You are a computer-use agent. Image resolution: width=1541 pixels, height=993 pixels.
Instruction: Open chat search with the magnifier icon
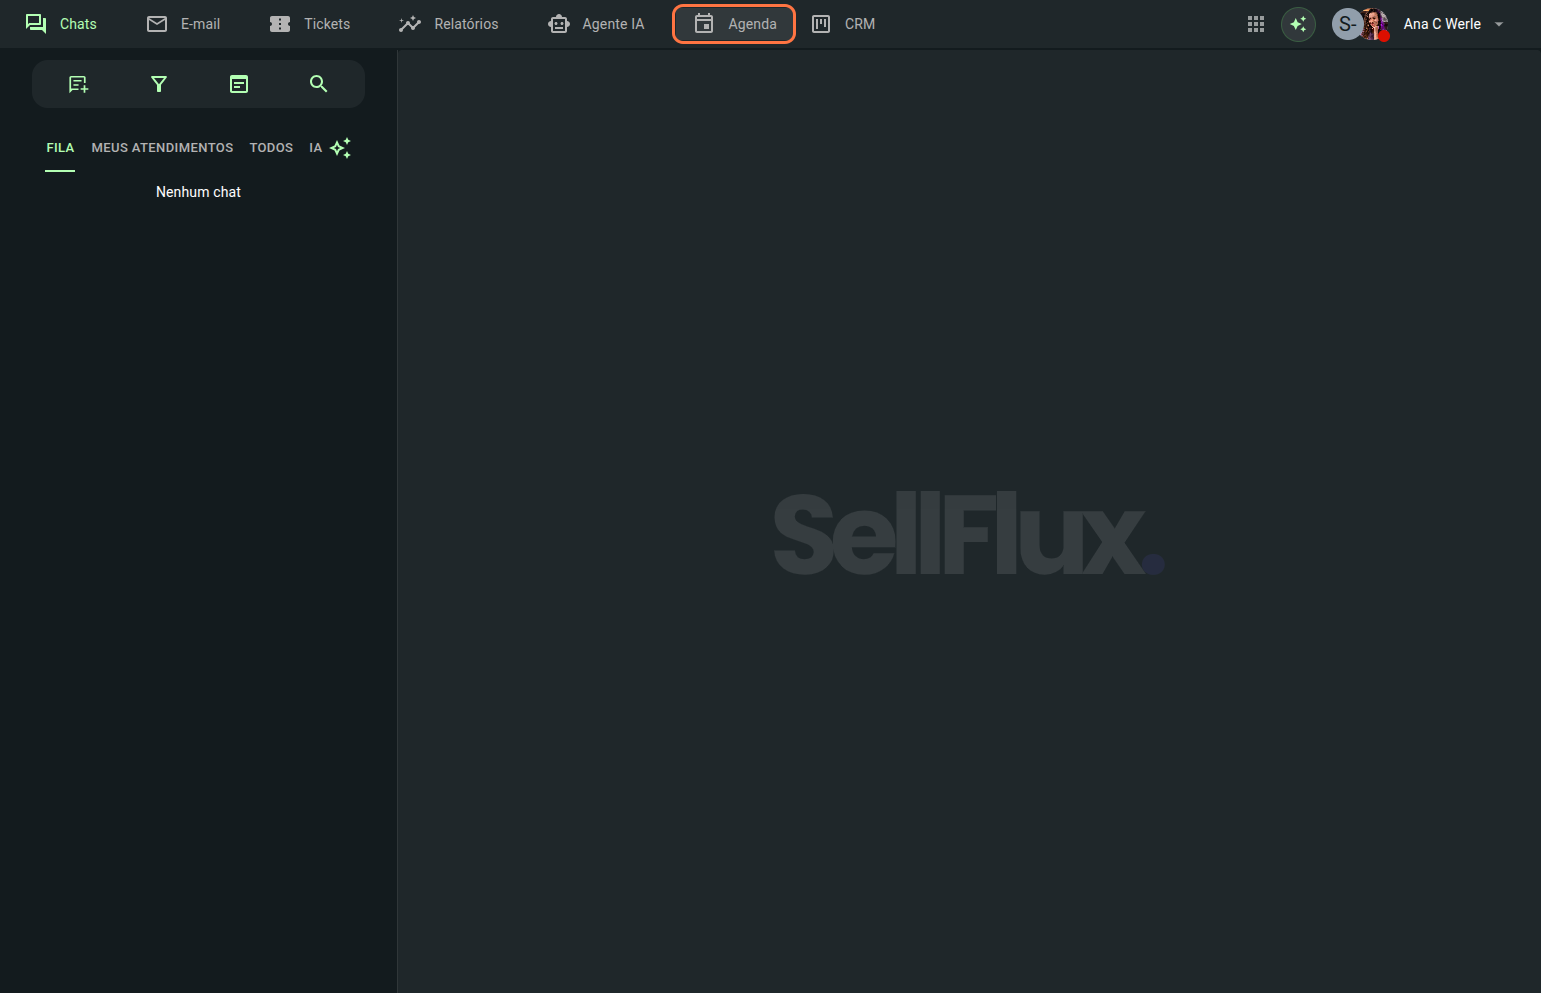click(318, 84)
